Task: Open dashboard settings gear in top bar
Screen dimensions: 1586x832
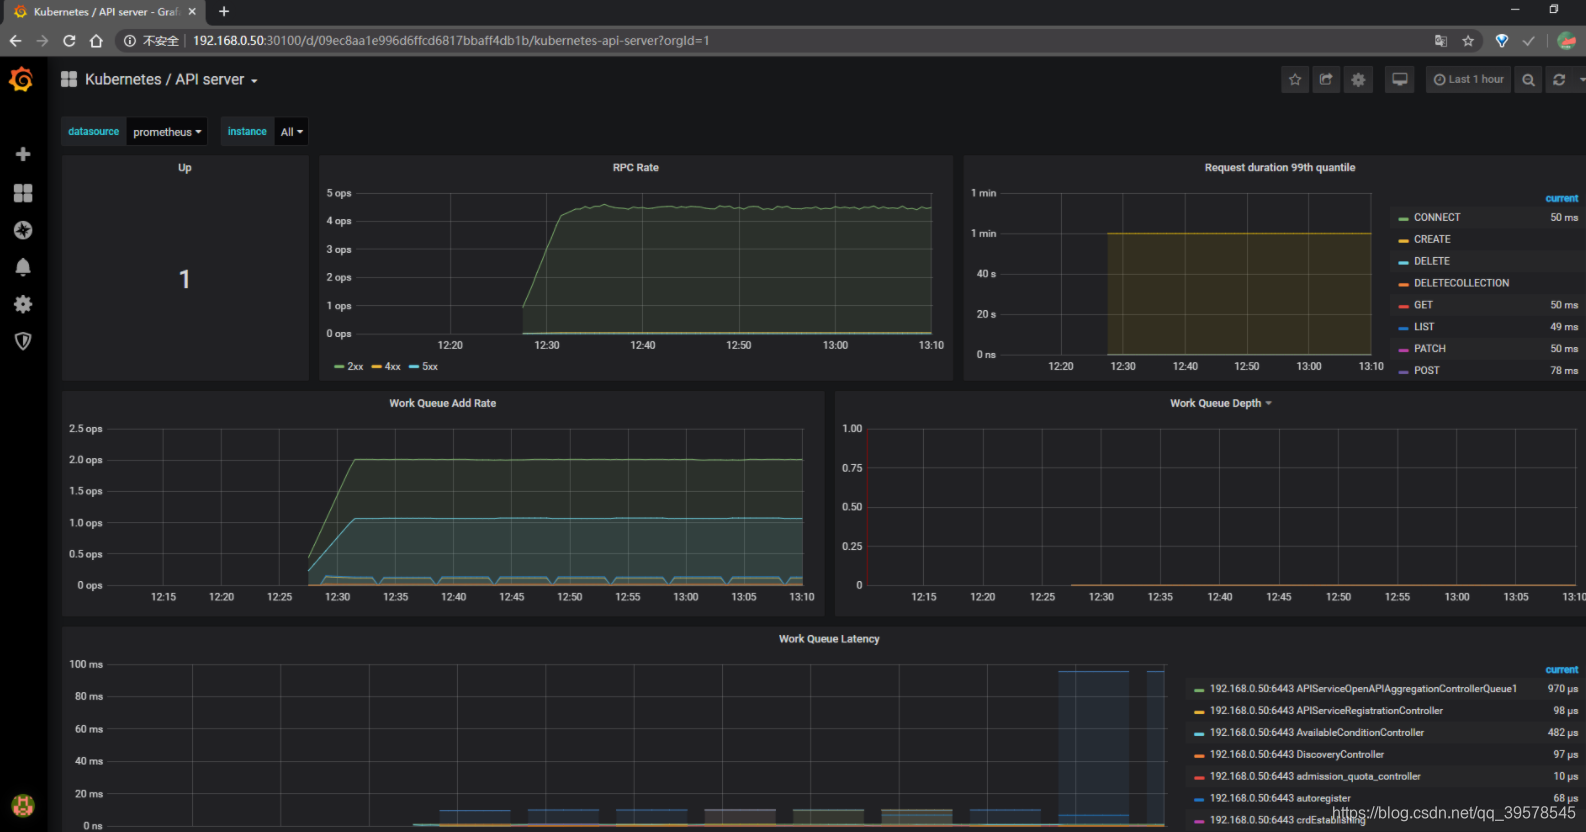Action: (1358, 79)
